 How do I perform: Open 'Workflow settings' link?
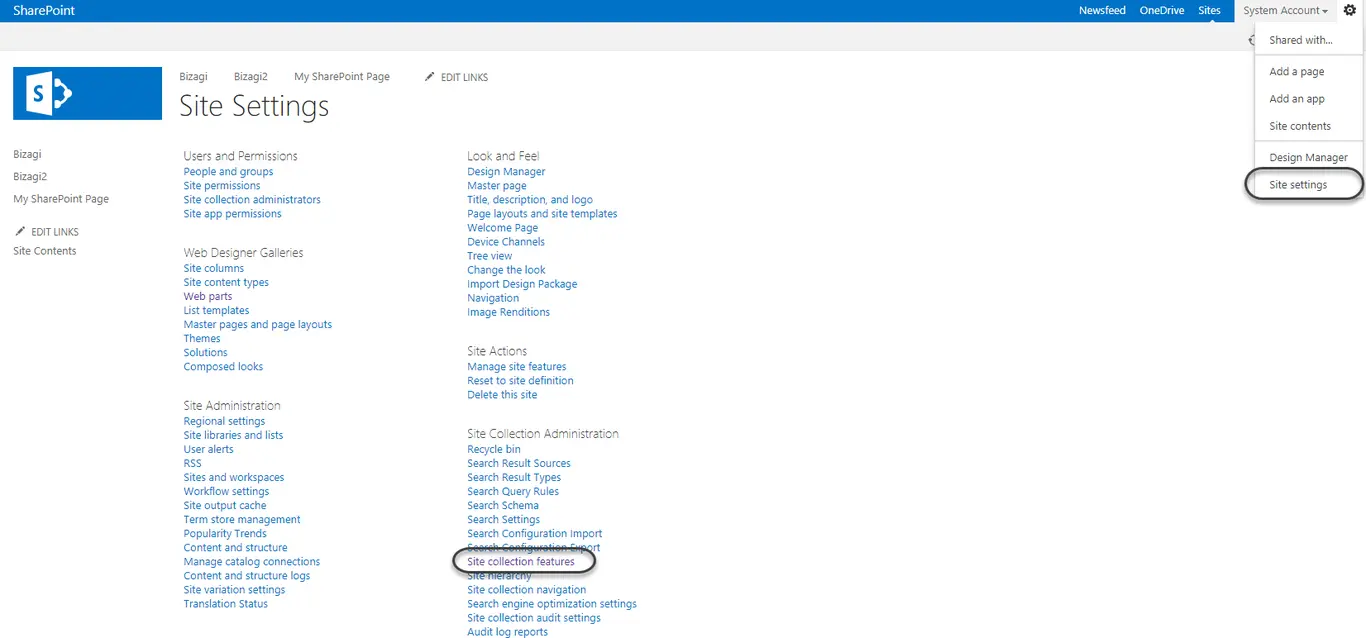226,492
